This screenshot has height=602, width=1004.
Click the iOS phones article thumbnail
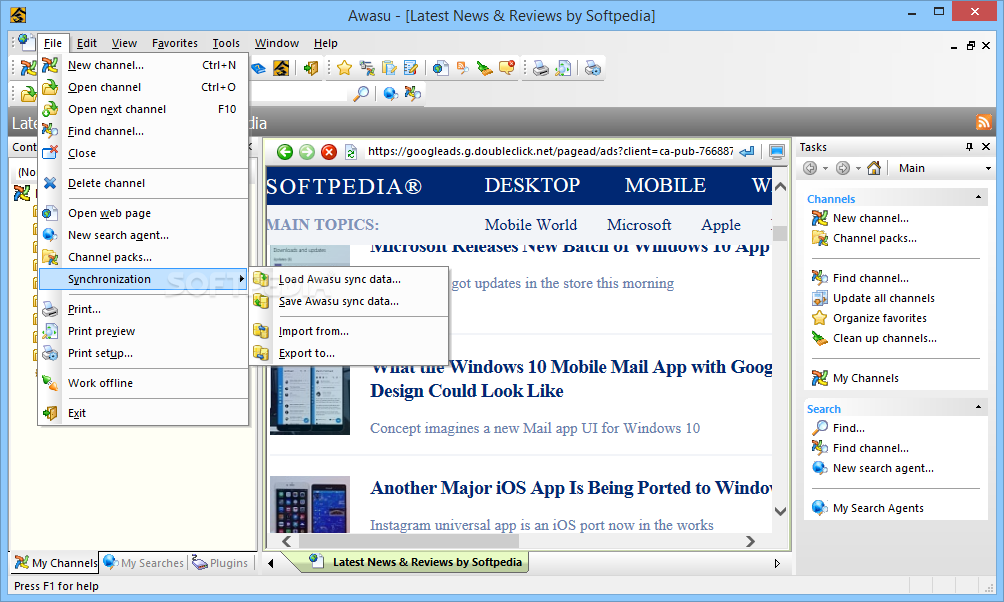pos(310,505)
